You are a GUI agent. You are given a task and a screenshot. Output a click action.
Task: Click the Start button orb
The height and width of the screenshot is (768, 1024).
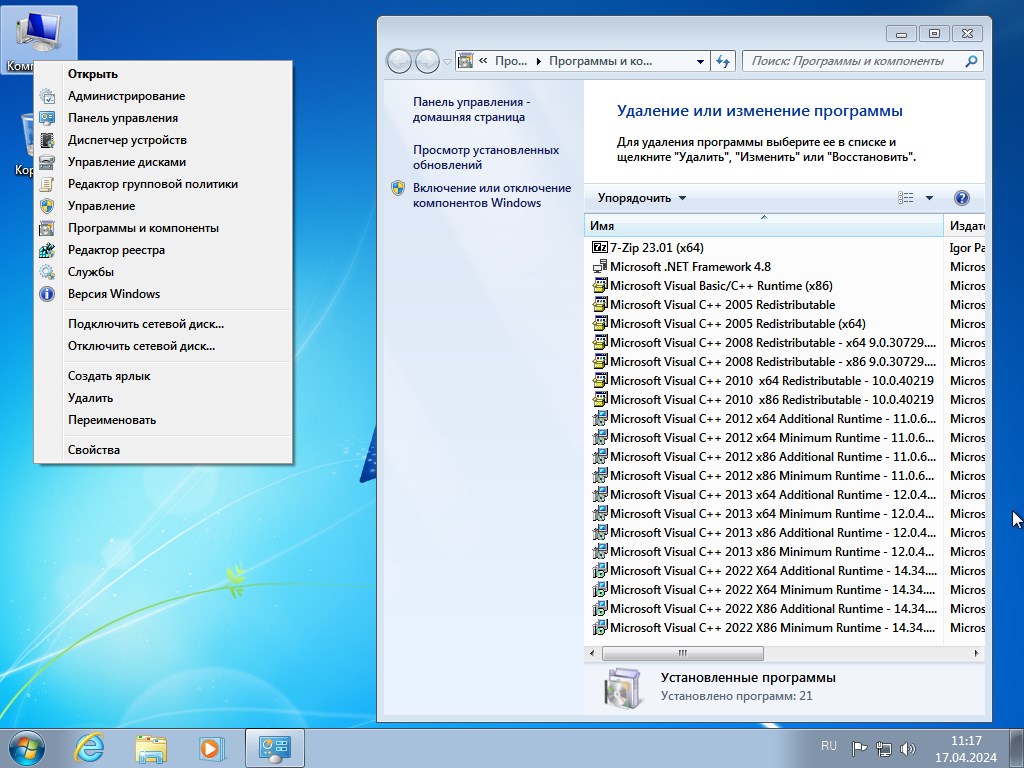click(27, 748)
